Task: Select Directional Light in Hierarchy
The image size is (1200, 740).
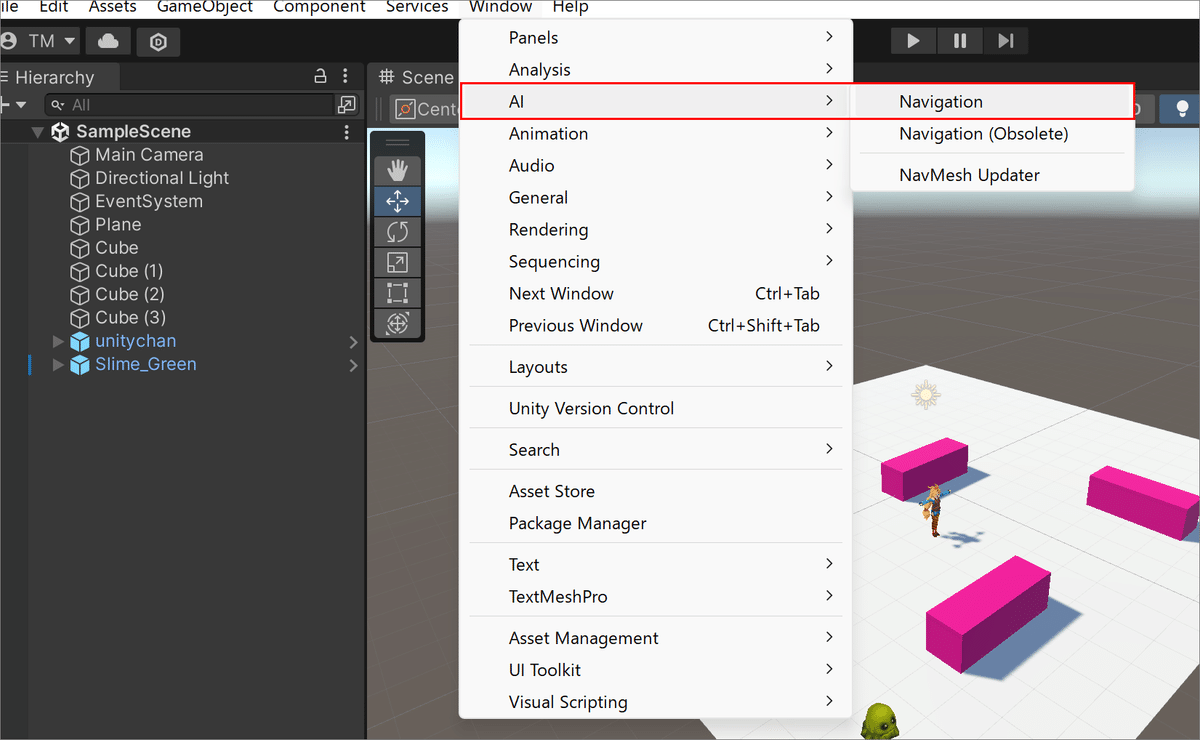Action: [162, 178]
